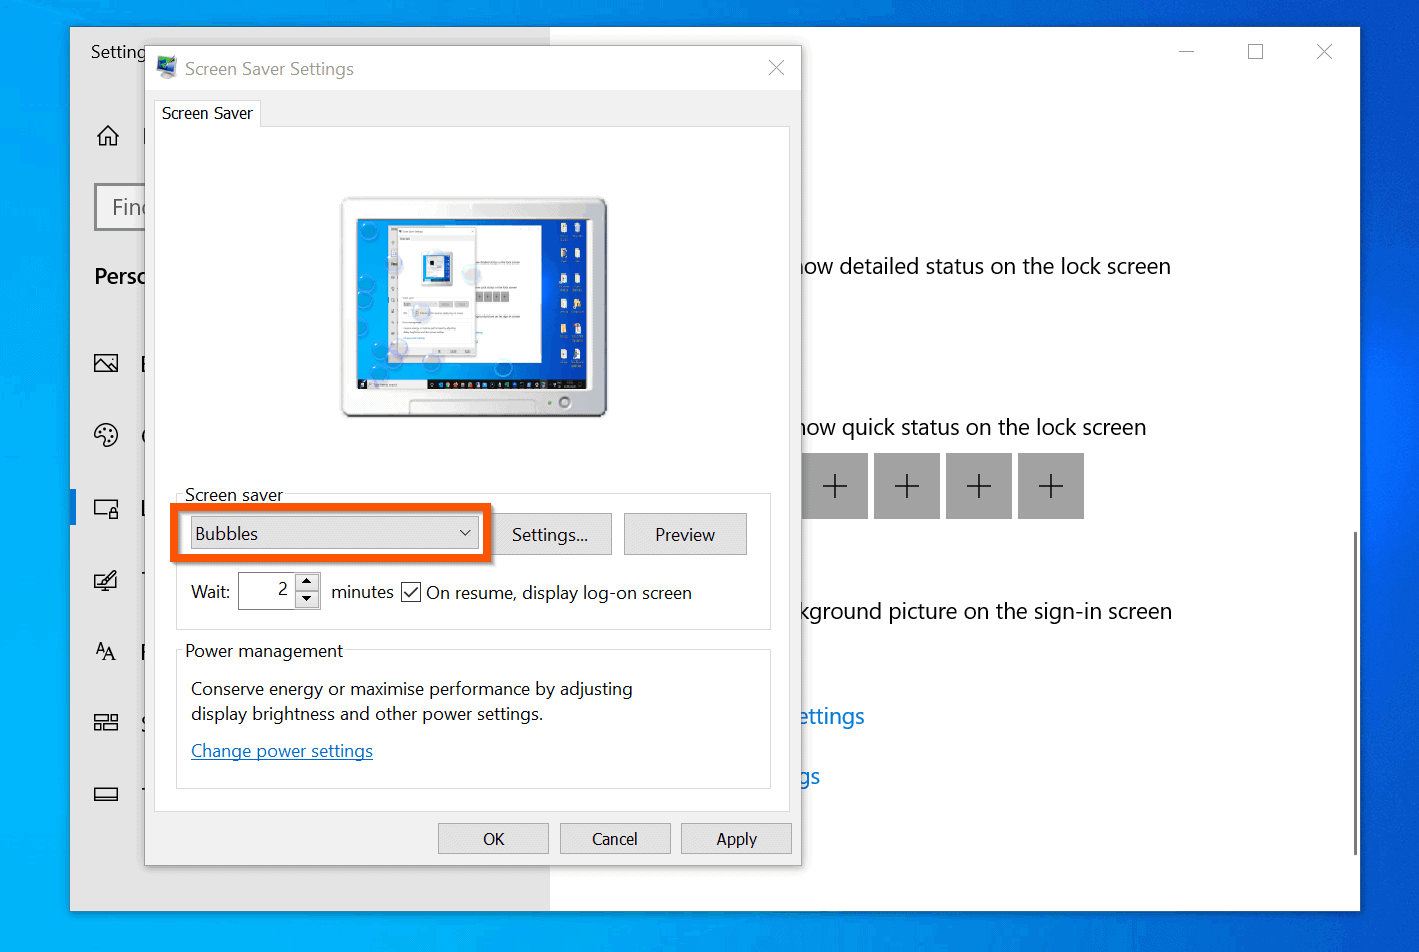Confirm changes with the OK button
The height and width of the screenshot is (952, 1419).
(x=493, y=838)
